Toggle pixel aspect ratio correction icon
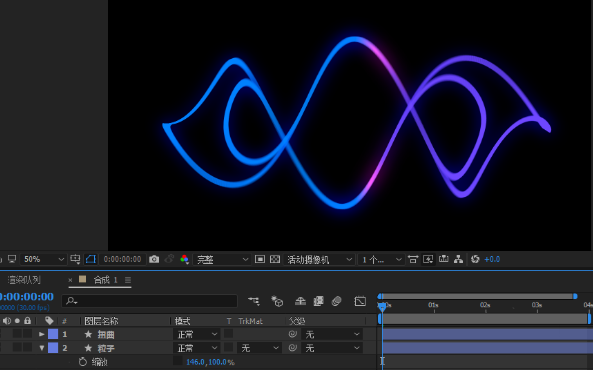Image resolution: width=593 pixels, height=370 pixels. pos(413,259)
